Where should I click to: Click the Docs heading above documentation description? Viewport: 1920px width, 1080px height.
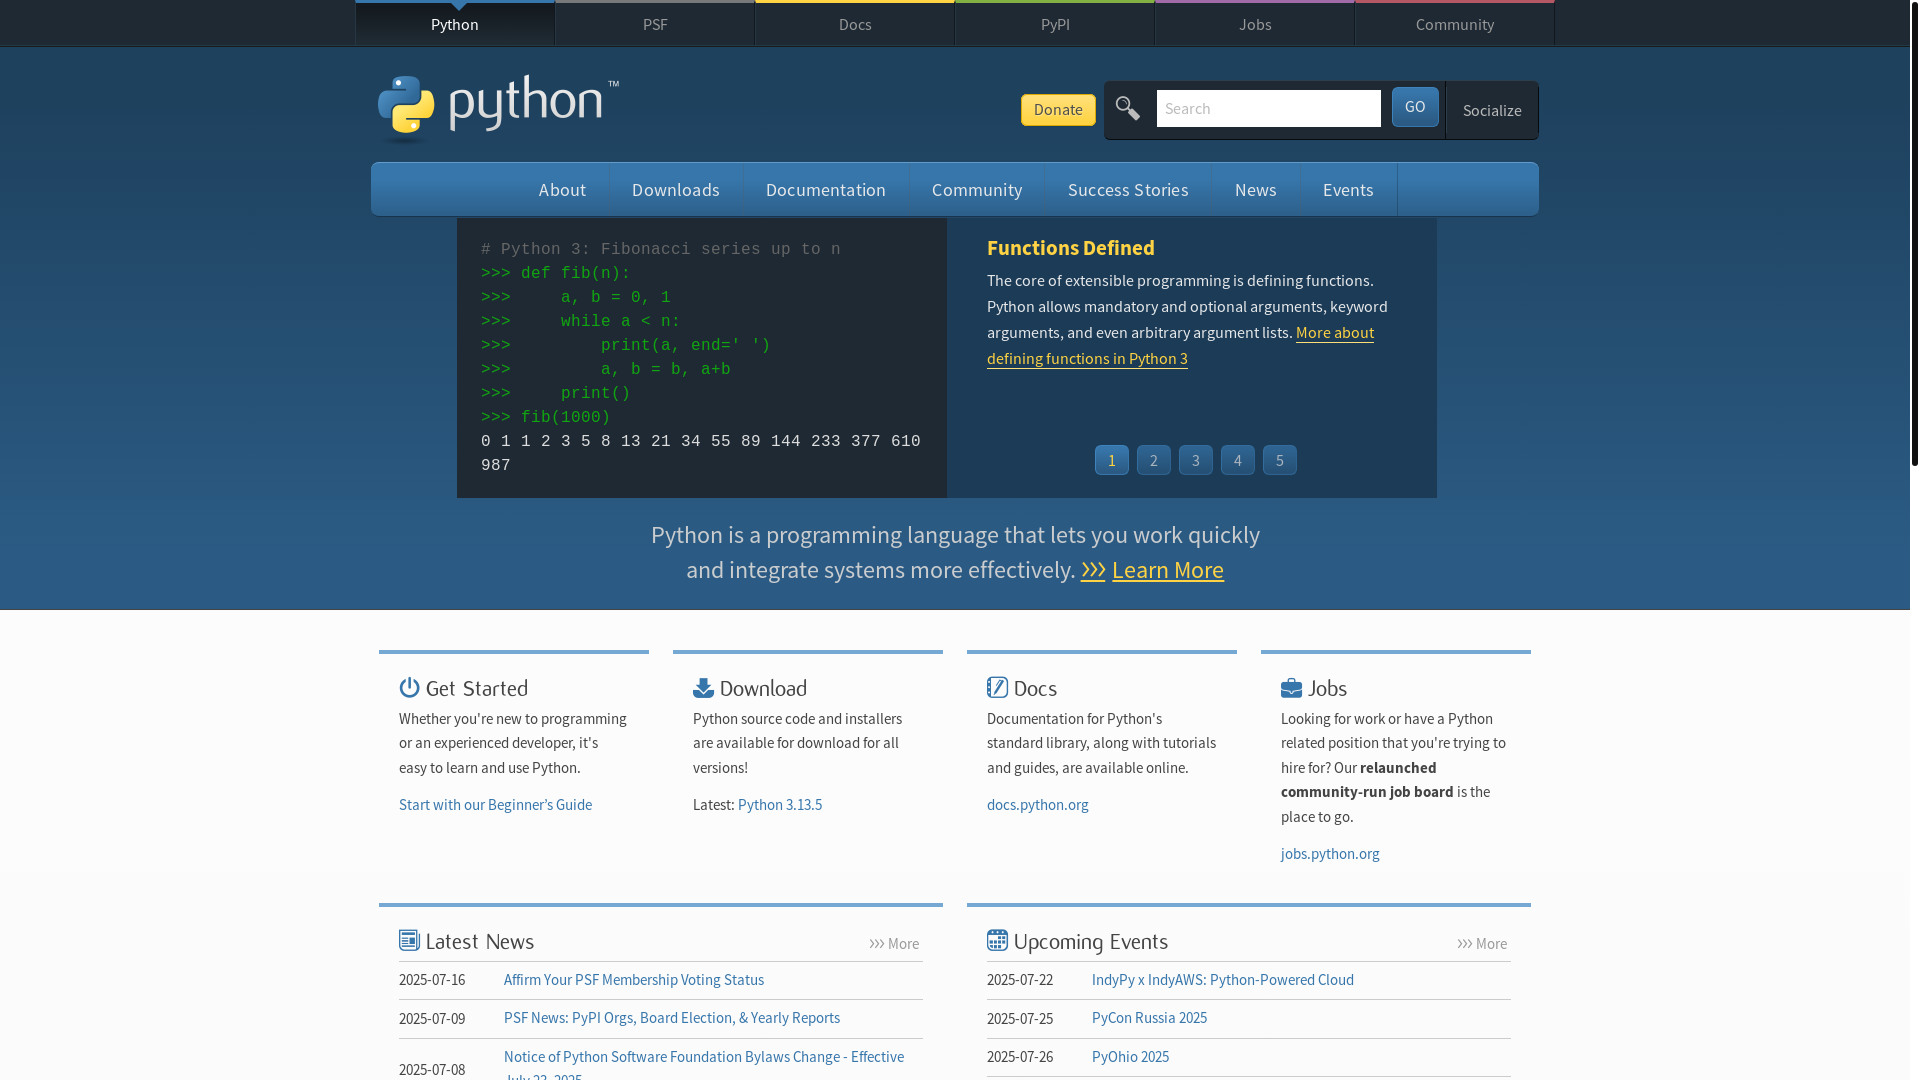pyautogui.click(x=1035, y=688)
